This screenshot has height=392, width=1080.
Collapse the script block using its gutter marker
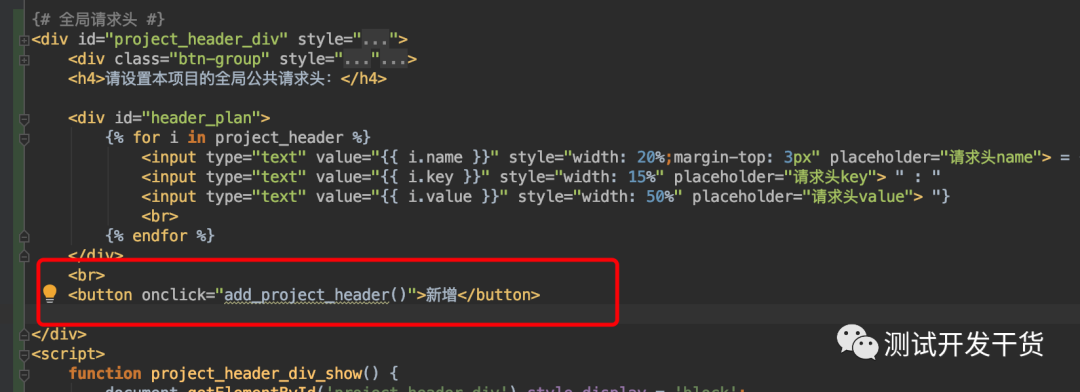(25, 355)
